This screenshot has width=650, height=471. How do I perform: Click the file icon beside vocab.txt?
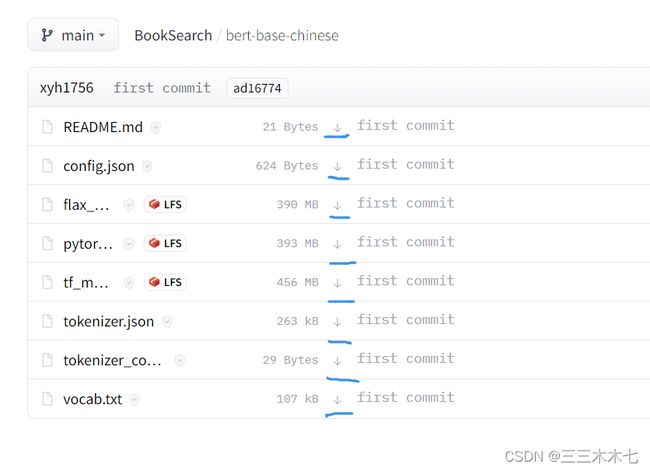[x=47, y=399]
